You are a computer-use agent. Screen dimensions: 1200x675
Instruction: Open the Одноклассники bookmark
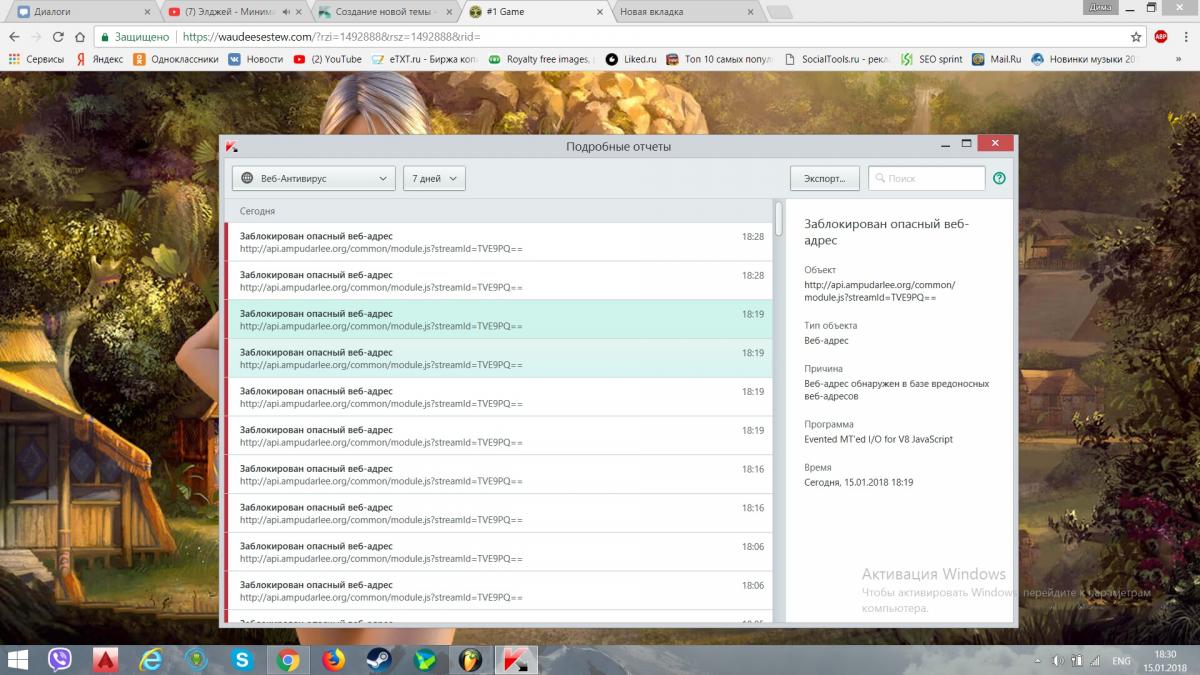click(x=176, y=59)
